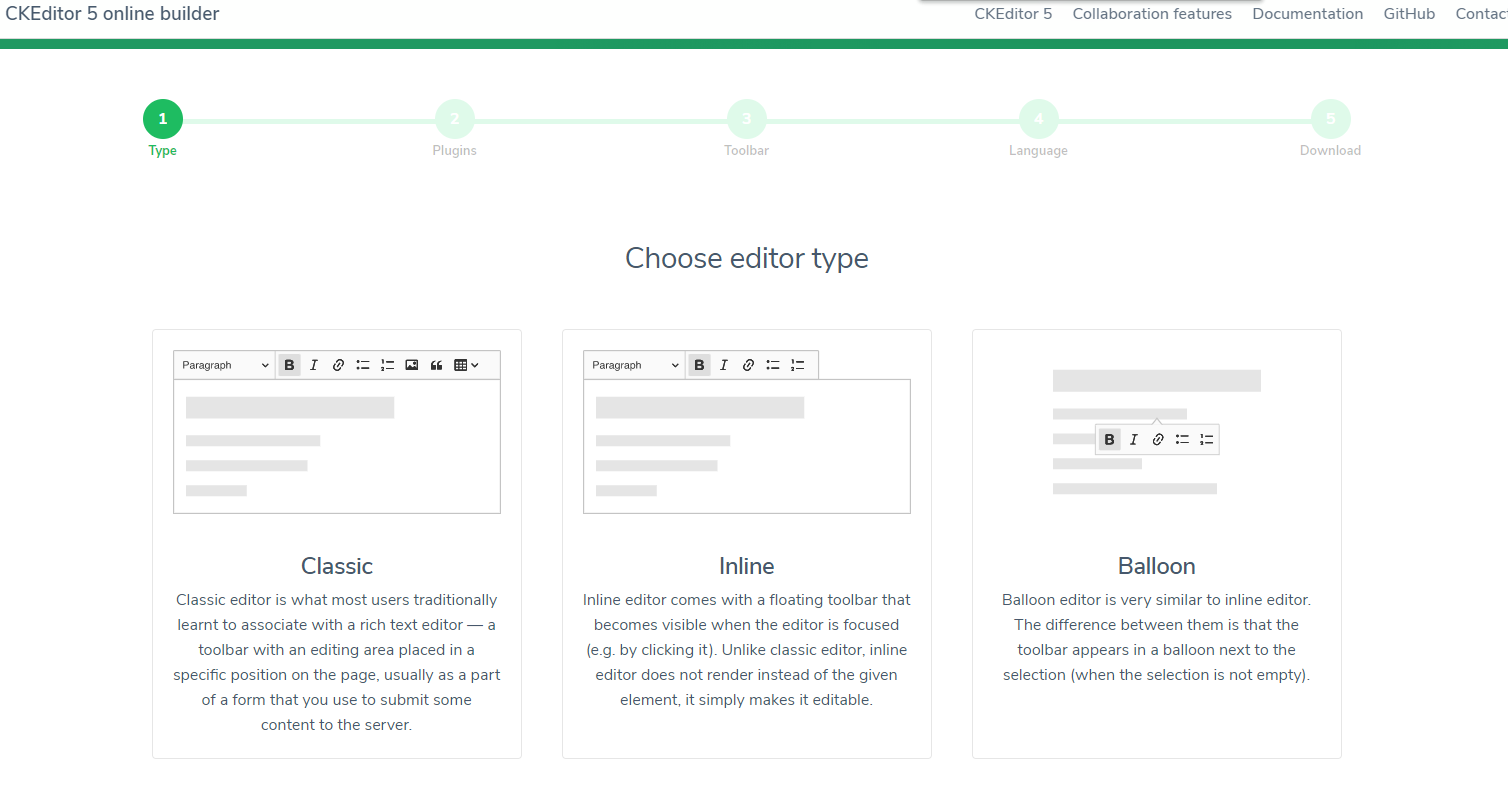
Task: Go to step 2 Plugins
Action: tap(455, 119)
